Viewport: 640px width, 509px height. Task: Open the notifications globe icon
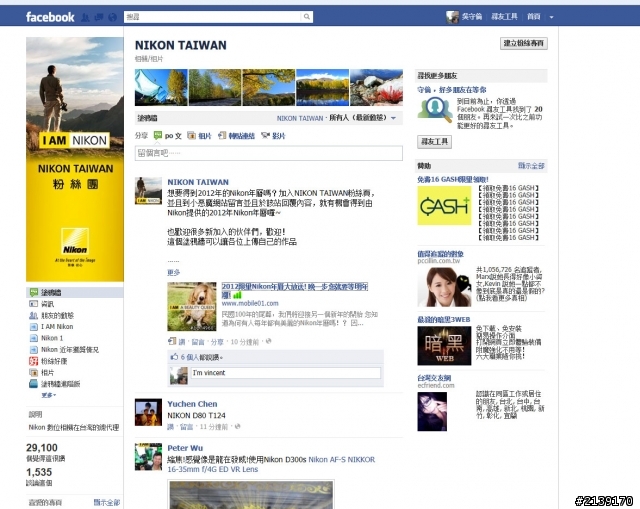click(112, 17)
